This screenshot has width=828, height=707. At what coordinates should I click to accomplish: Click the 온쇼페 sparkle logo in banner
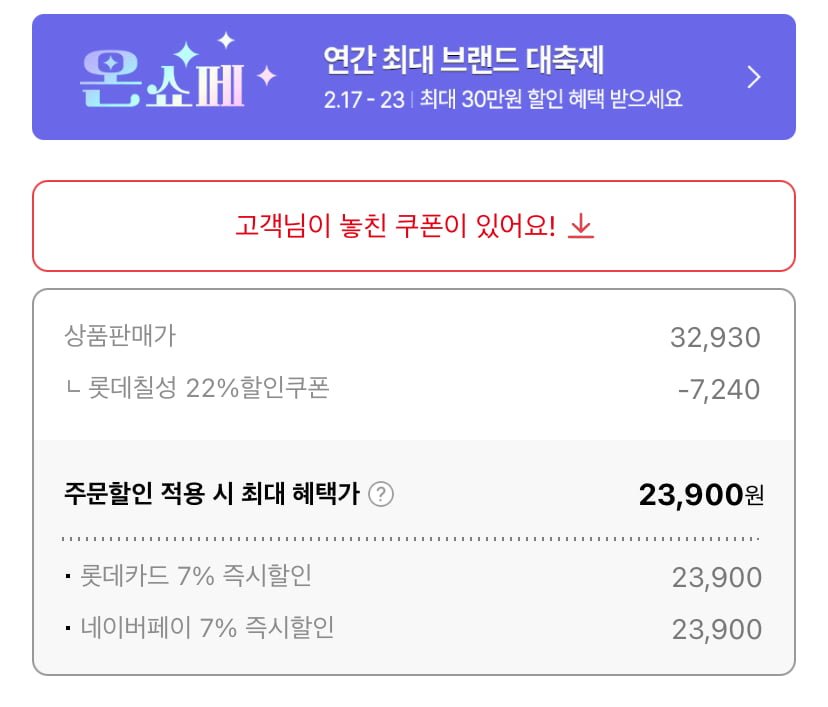[160, 78]
